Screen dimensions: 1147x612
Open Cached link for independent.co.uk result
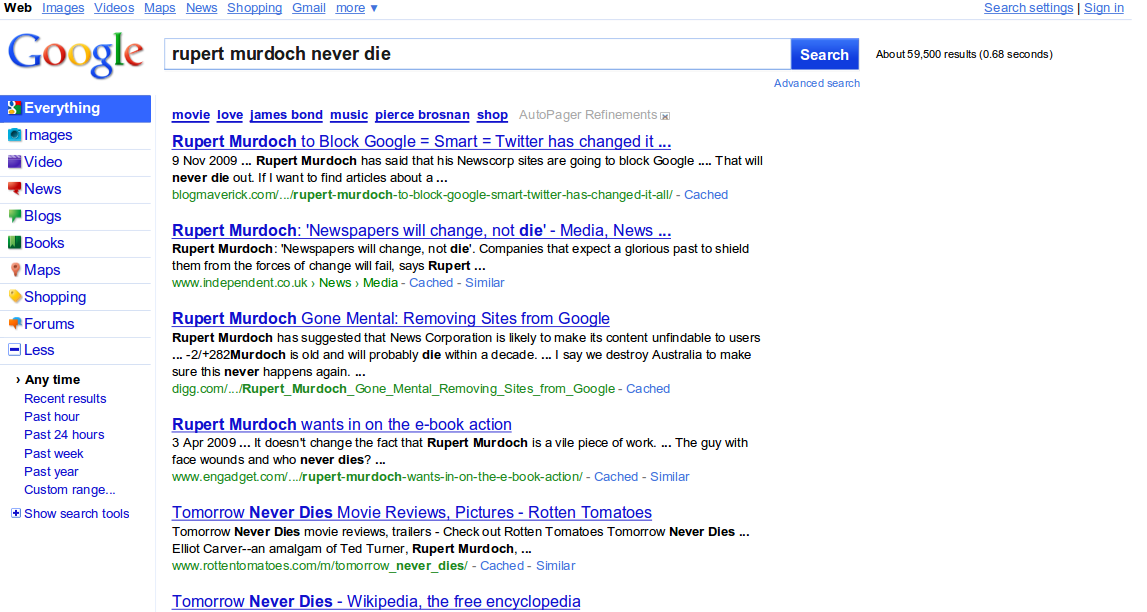pos(431,283)
